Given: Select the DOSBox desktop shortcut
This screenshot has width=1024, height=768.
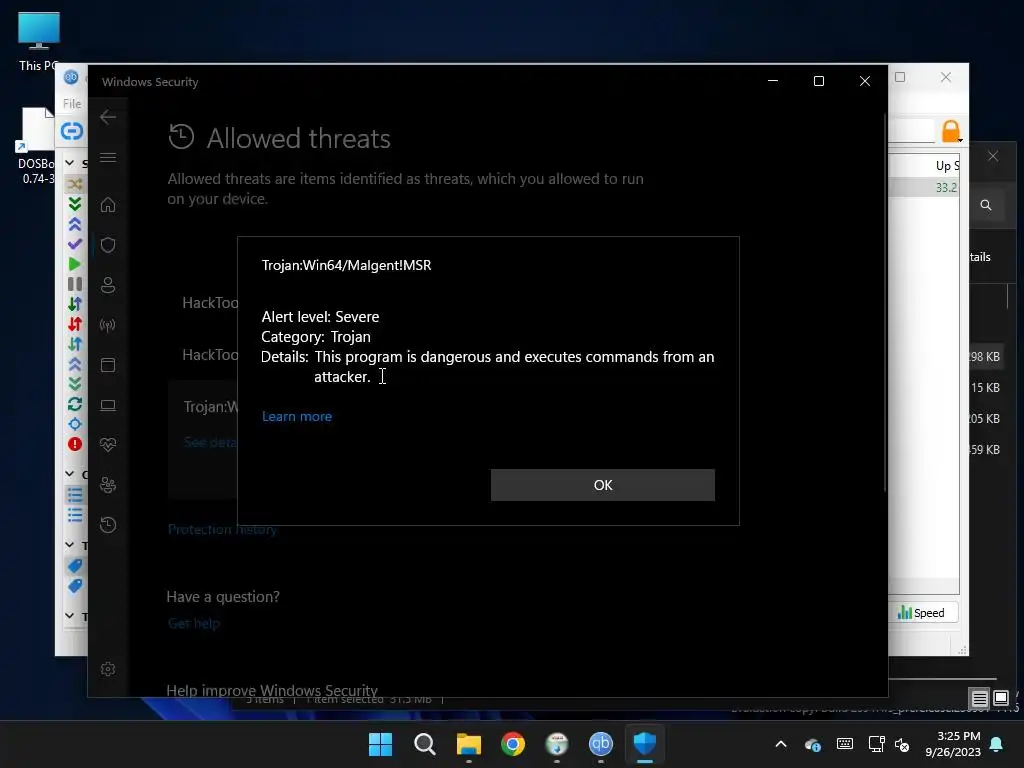Looking at the screenshot, I should [37, 146].
